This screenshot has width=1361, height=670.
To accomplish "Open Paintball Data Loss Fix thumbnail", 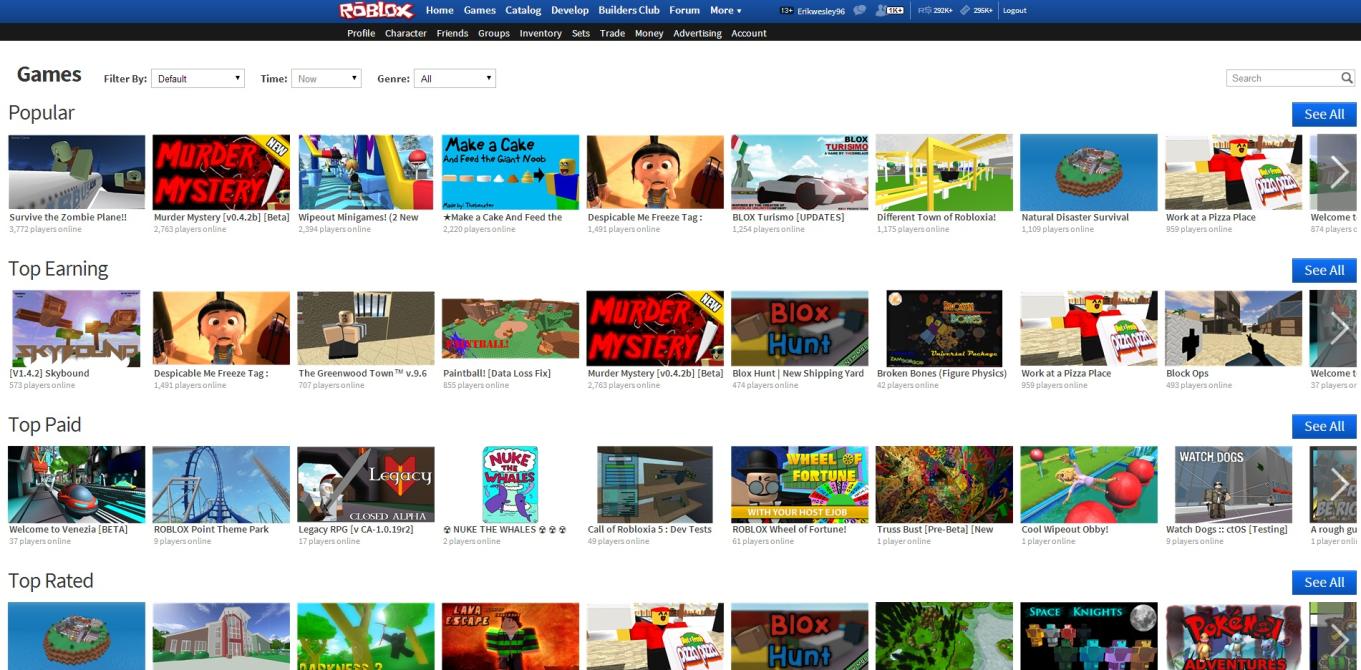I will coord(510,328).
